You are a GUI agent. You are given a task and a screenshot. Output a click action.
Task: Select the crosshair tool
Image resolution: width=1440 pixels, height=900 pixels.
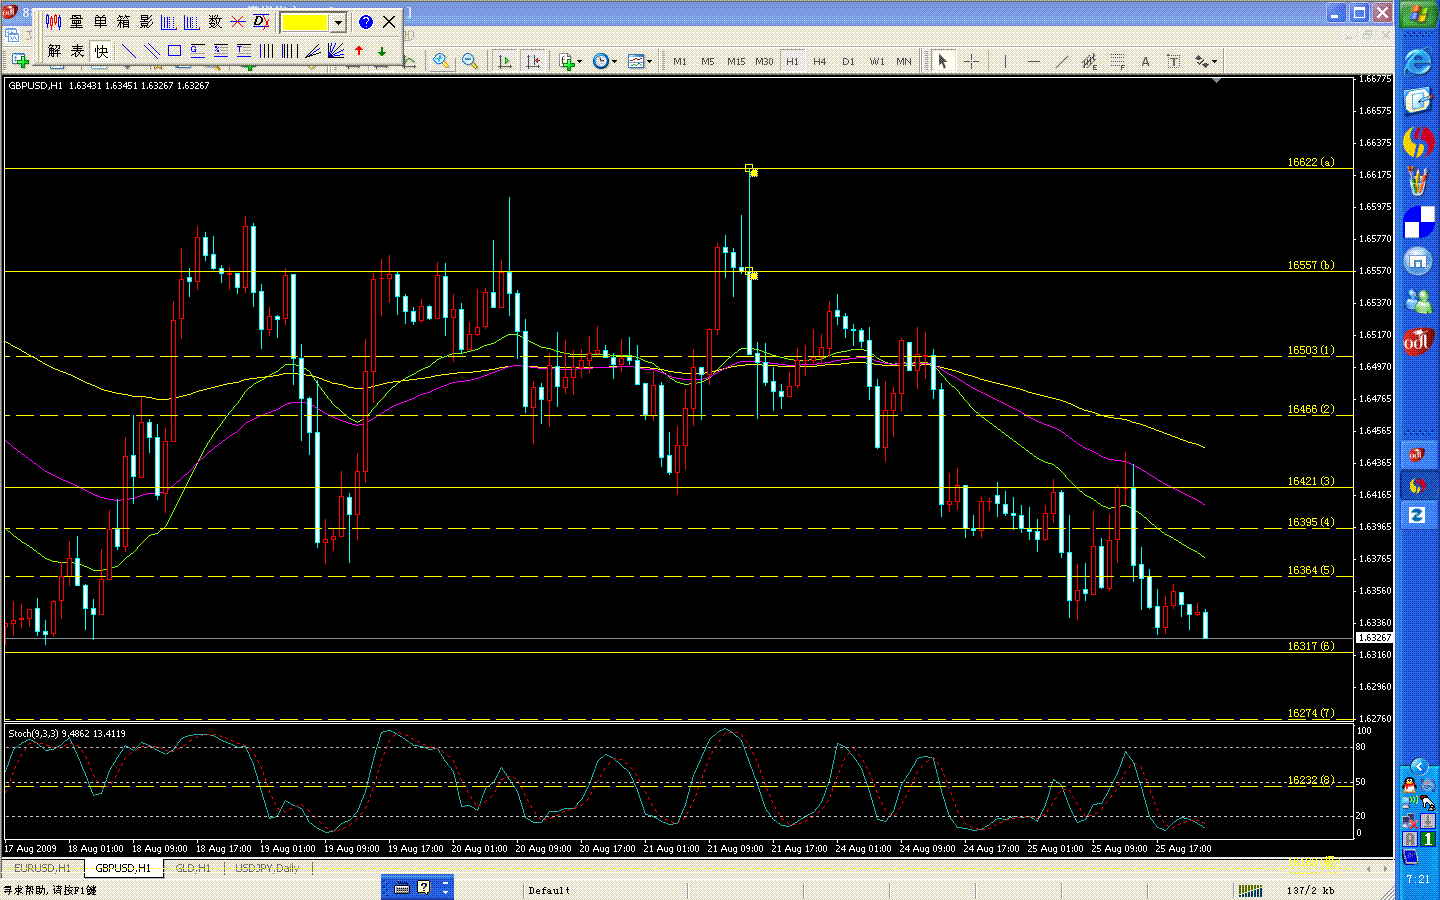point(971,61)
